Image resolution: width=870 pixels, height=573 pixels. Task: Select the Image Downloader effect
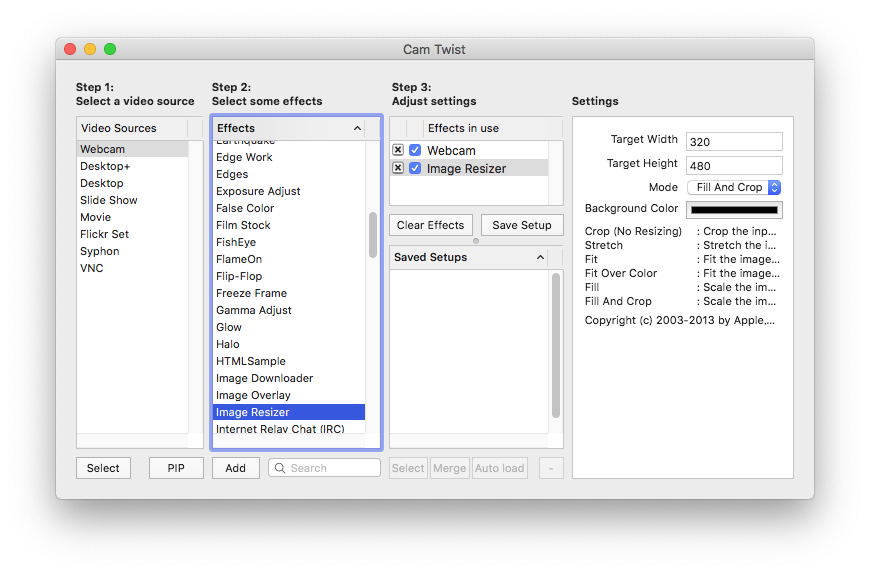click(289, 378)
